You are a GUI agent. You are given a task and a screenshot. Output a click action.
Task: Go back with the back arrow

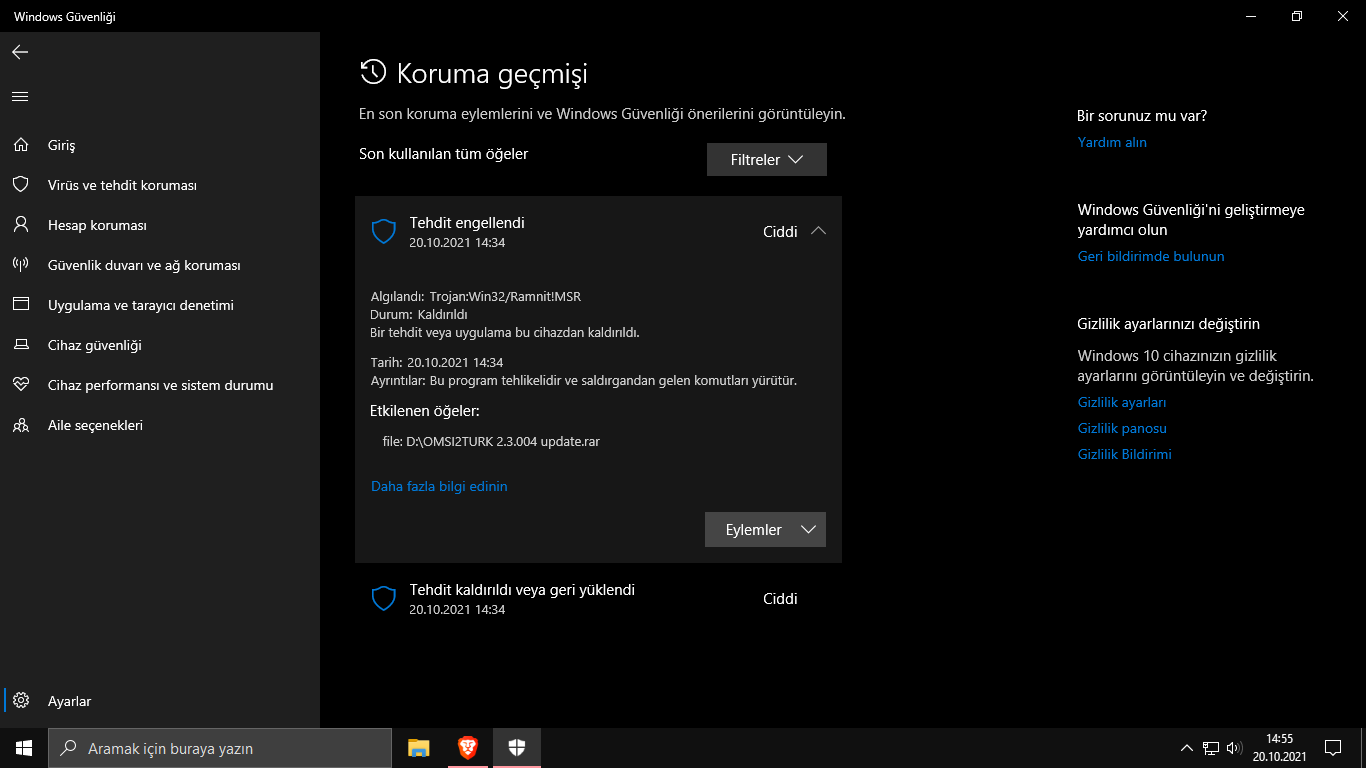[20, 52]
